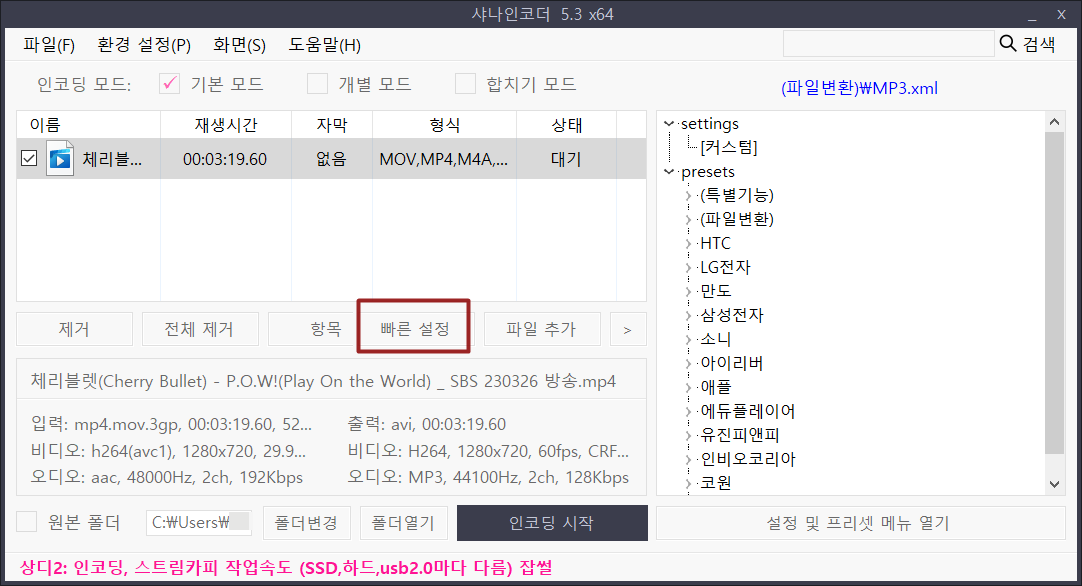The width and height of the screenshot is (1082, 586).
Task: Toggle the 기본 모드 checkbox
Action: click(169, 84)
